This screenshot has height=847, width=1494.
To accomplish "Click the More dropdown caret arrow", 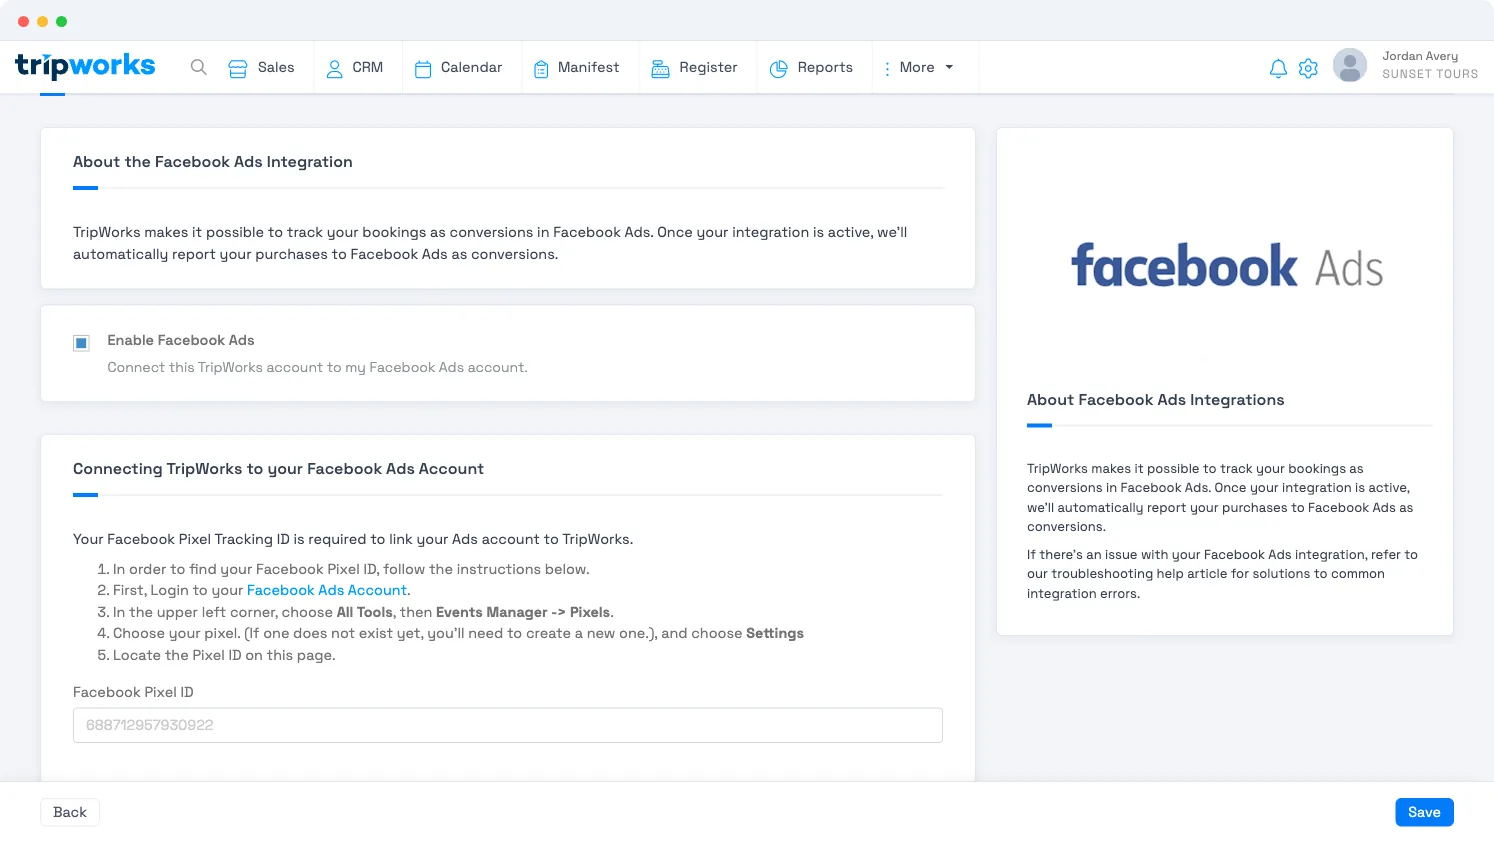I will (x=949, y=67).
